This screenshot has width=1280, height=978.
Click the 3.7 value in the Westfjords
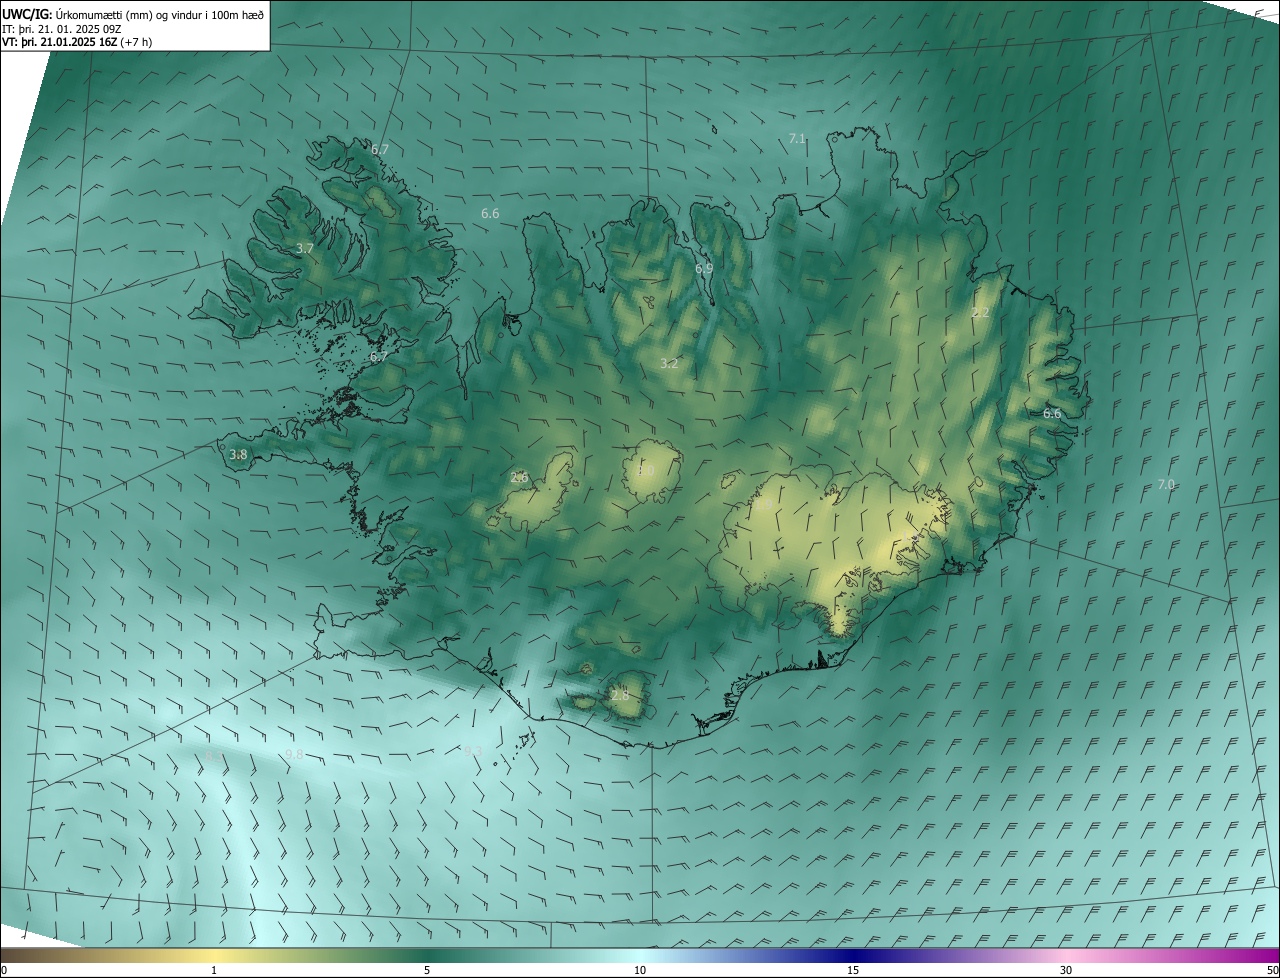[x=305, y=248]
